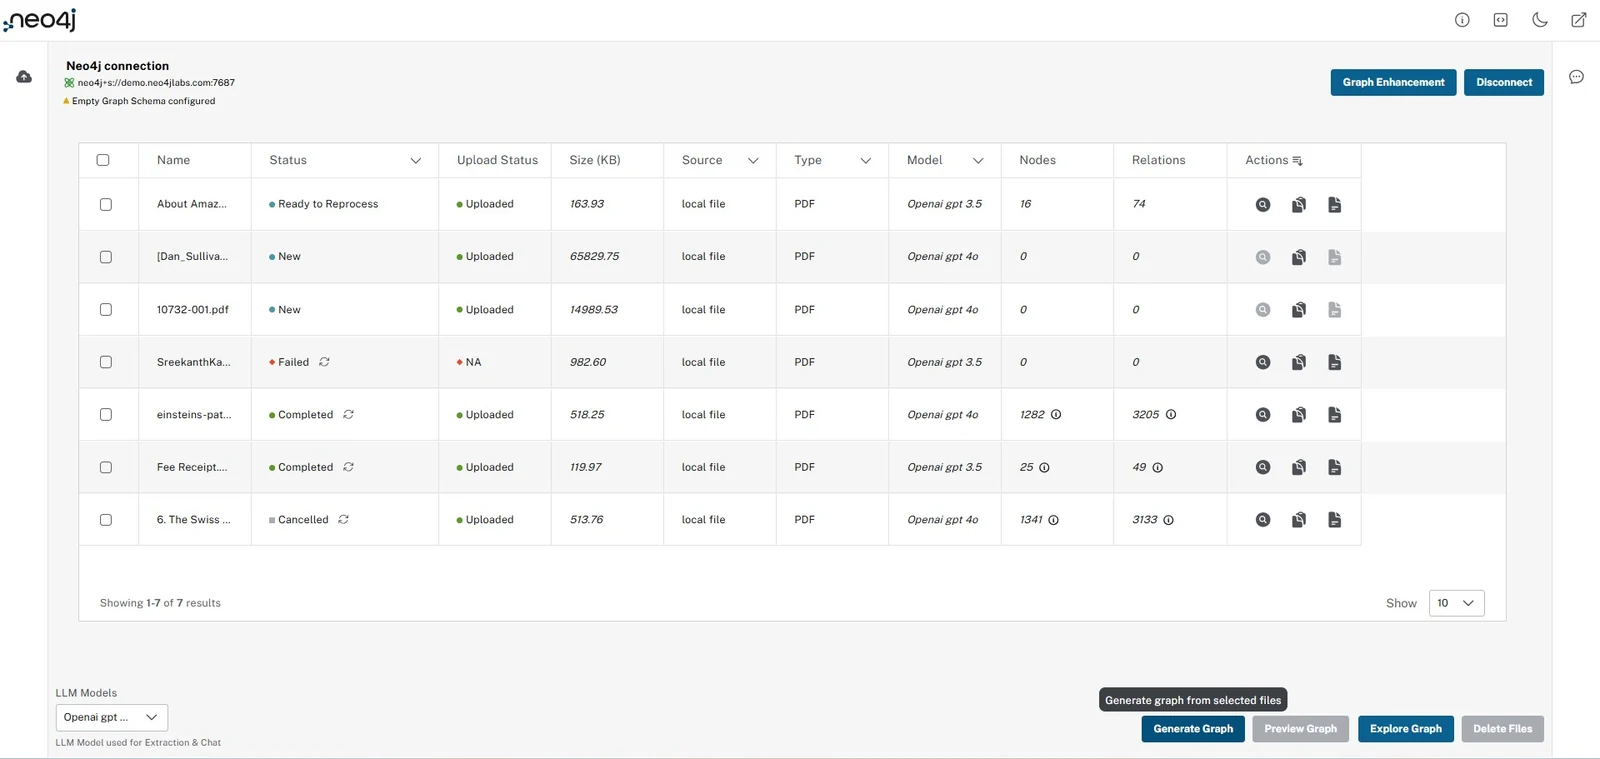This screenshot has width=1600, height=759.
Task: Toggle dark mode moon icon
Action: click(x=1540, y=20)
